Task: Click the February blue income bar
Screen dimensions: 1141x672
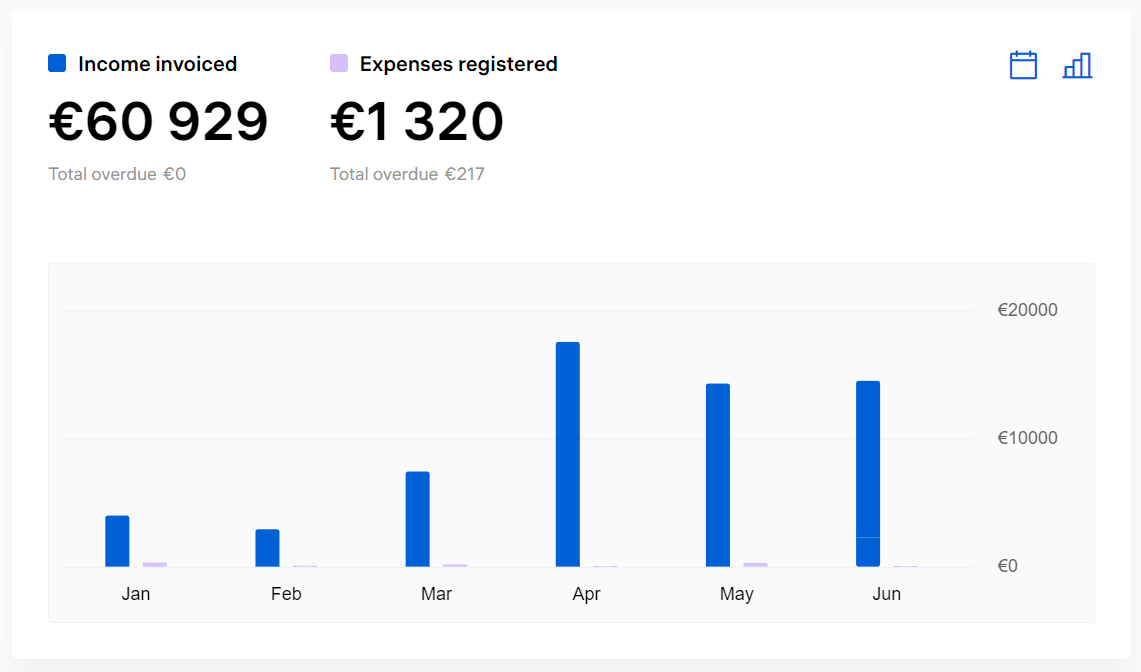Action: [x=267, y=548]
